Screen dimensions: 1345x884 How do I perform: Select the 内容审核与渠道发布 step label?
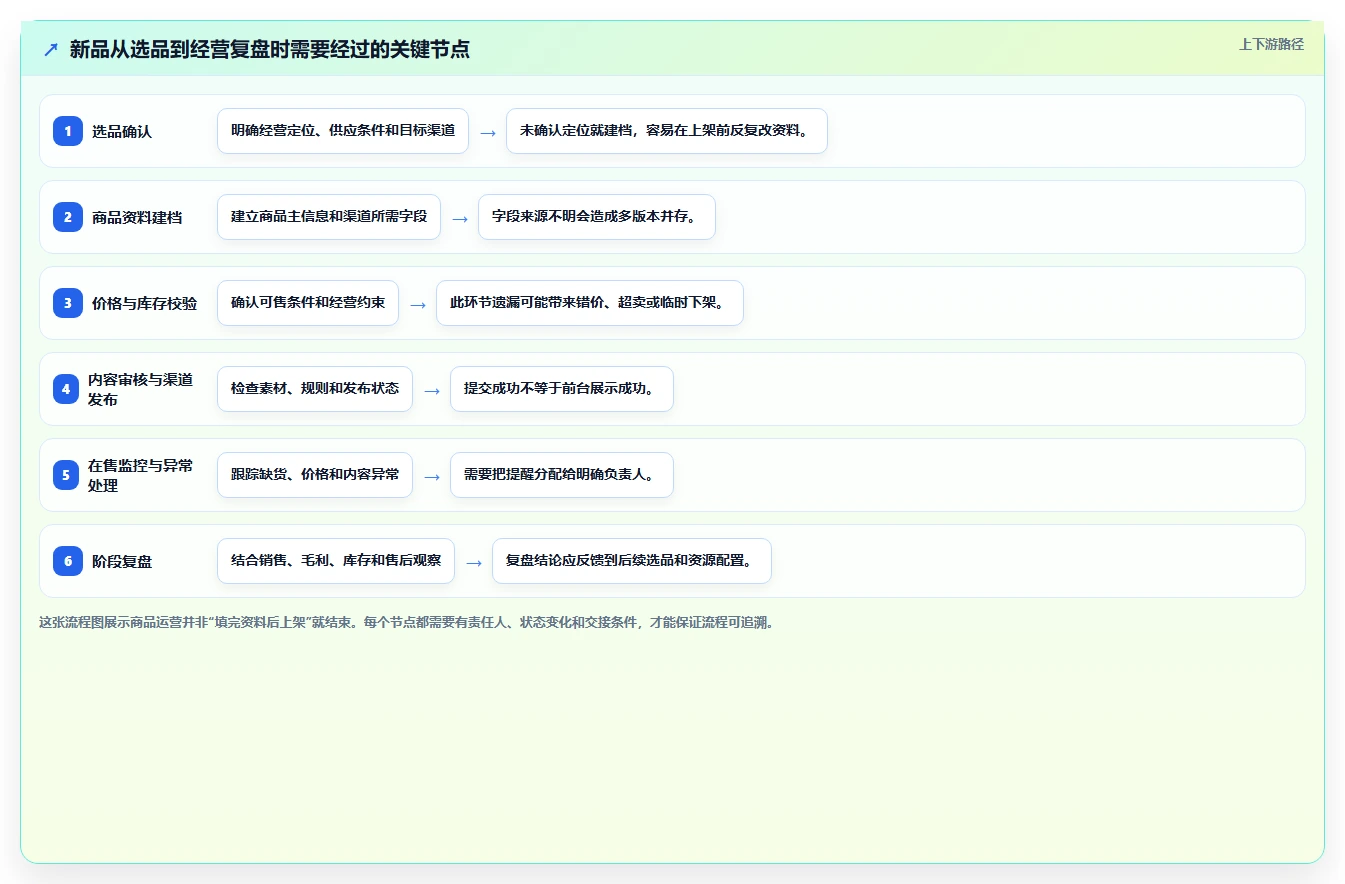point(142,389)
